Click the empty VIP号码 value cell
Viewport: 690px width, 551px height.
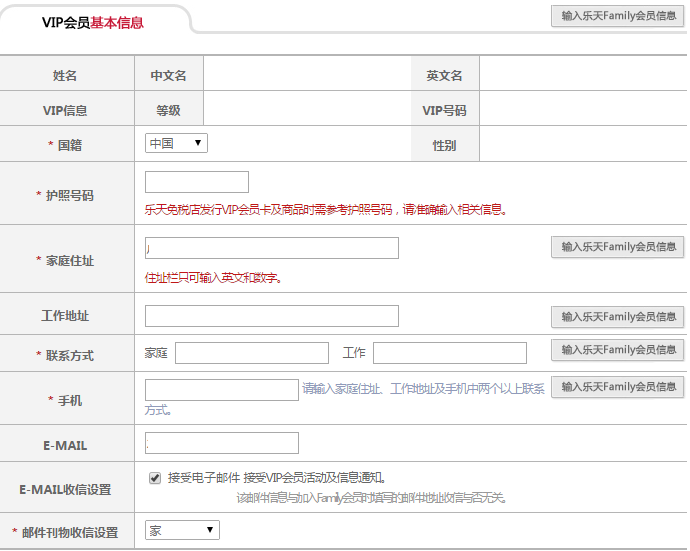[582, 110]
